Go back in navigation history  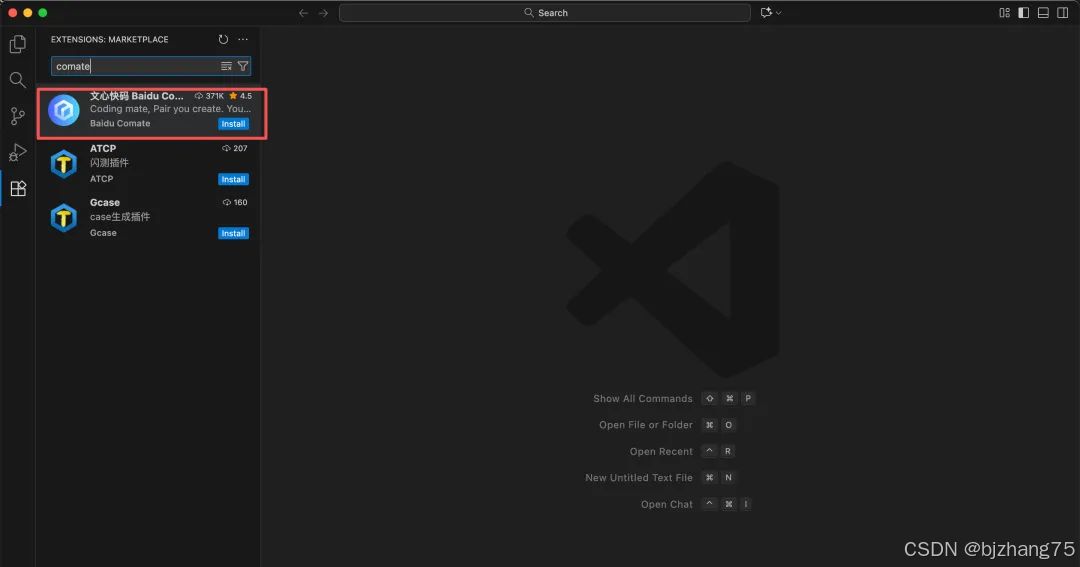303,12
